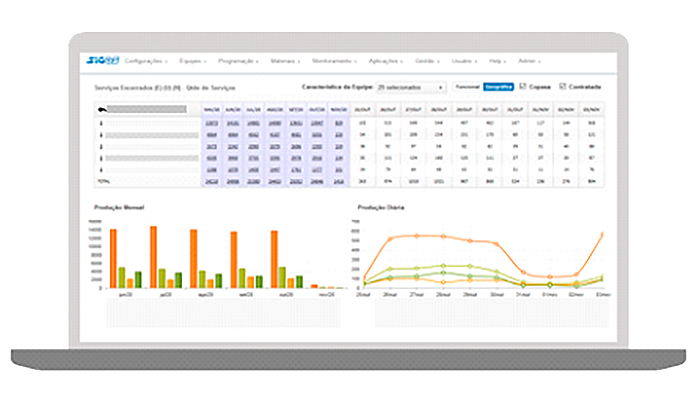This screenshot has width=700, height=402.
Task: Click the tallest orange bar in Produção Mensal
Action: (x=153, y=256)
